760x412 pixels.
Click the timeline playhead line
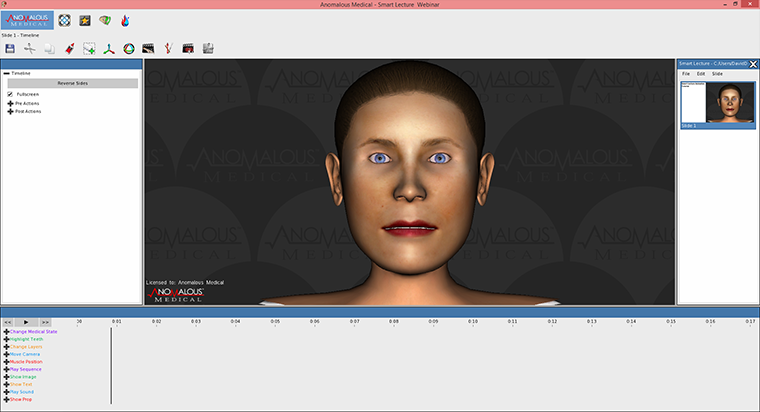coord(111,366)
